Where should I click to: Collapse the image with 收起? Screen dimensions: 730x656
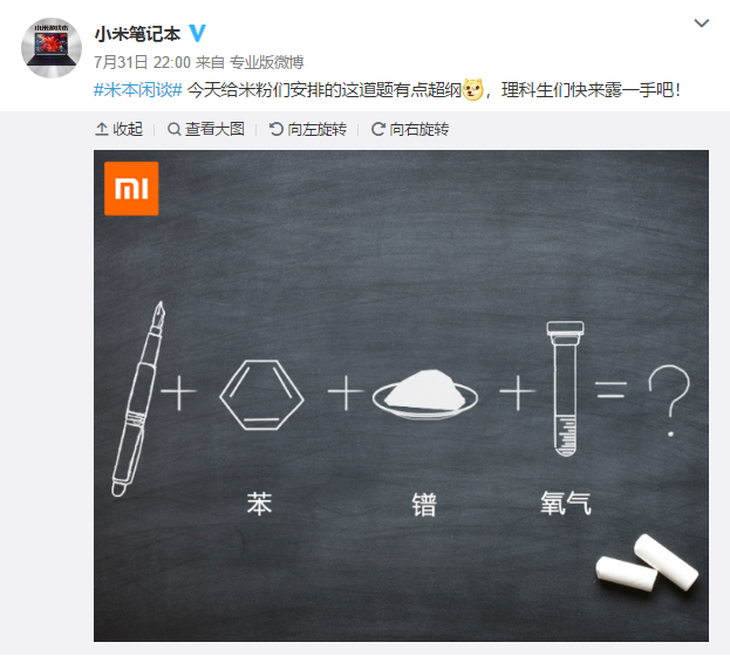click(119, 129)
